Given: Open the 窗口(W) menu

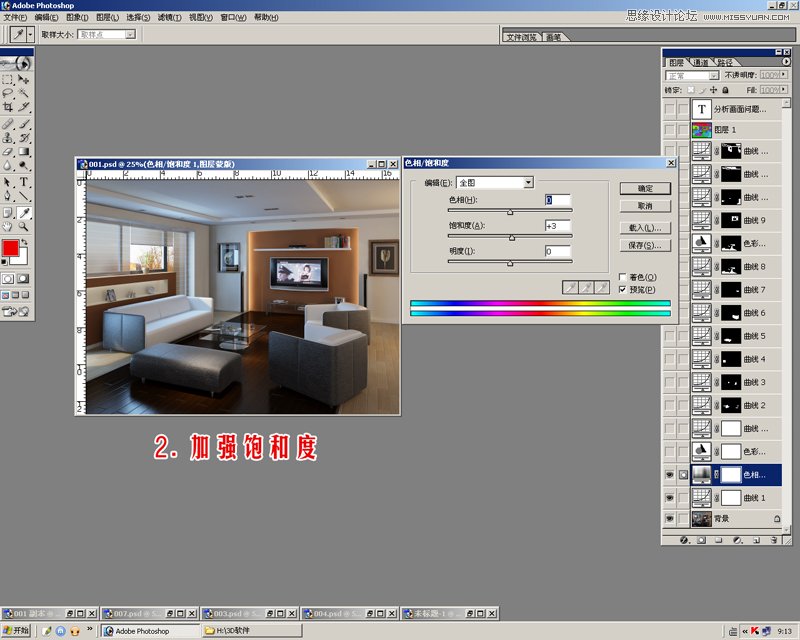Looking at the screenshot, I should click(233, 17).
